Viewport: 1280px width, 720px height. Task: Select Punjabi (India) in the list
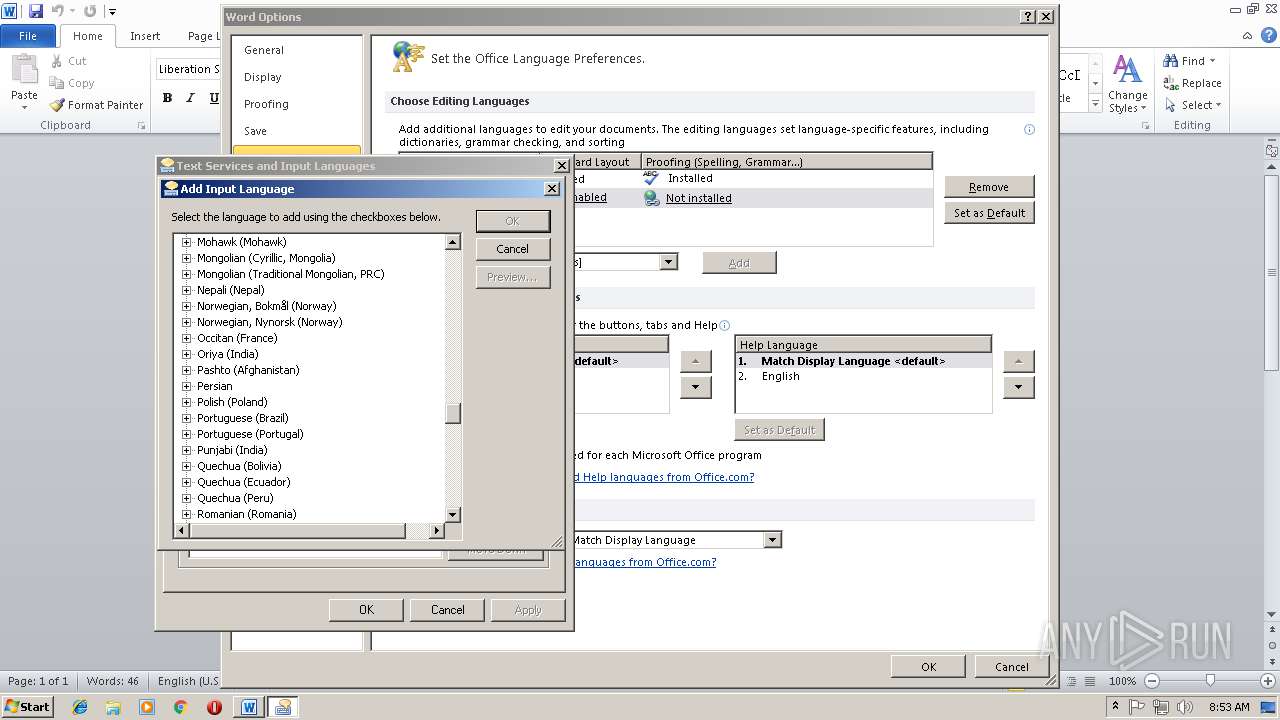[232, 450]
